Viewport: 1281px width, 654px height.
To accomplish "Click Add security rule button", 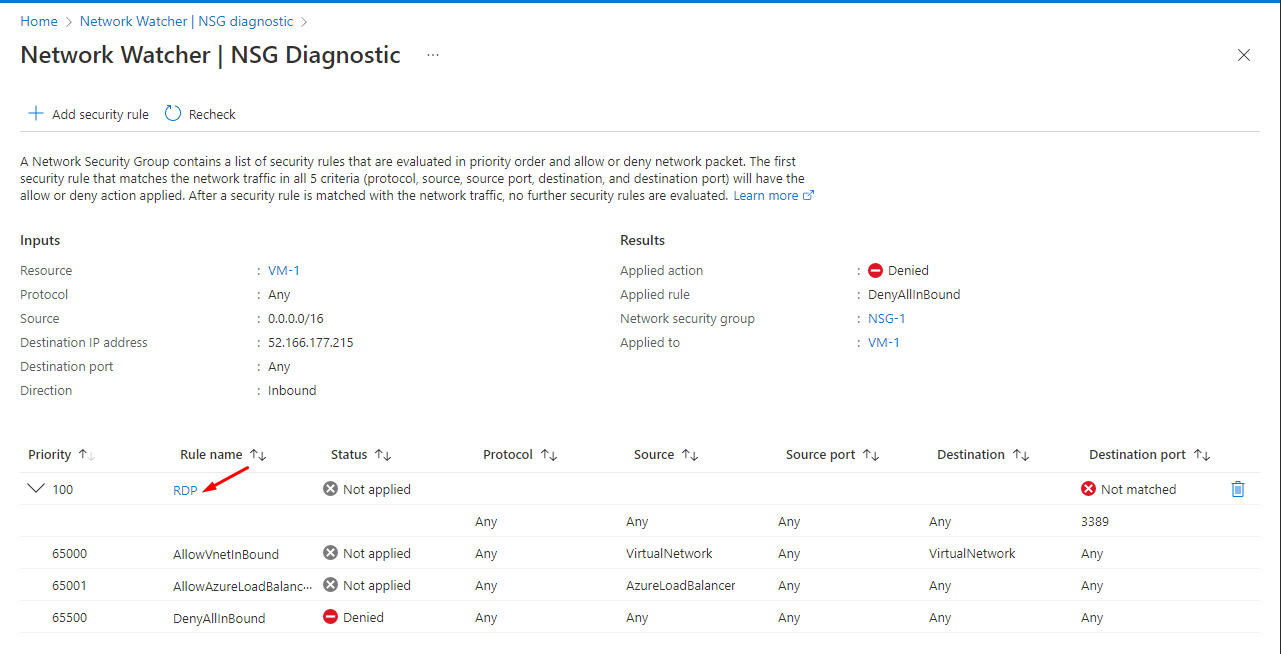I will [x=88, y=114].
